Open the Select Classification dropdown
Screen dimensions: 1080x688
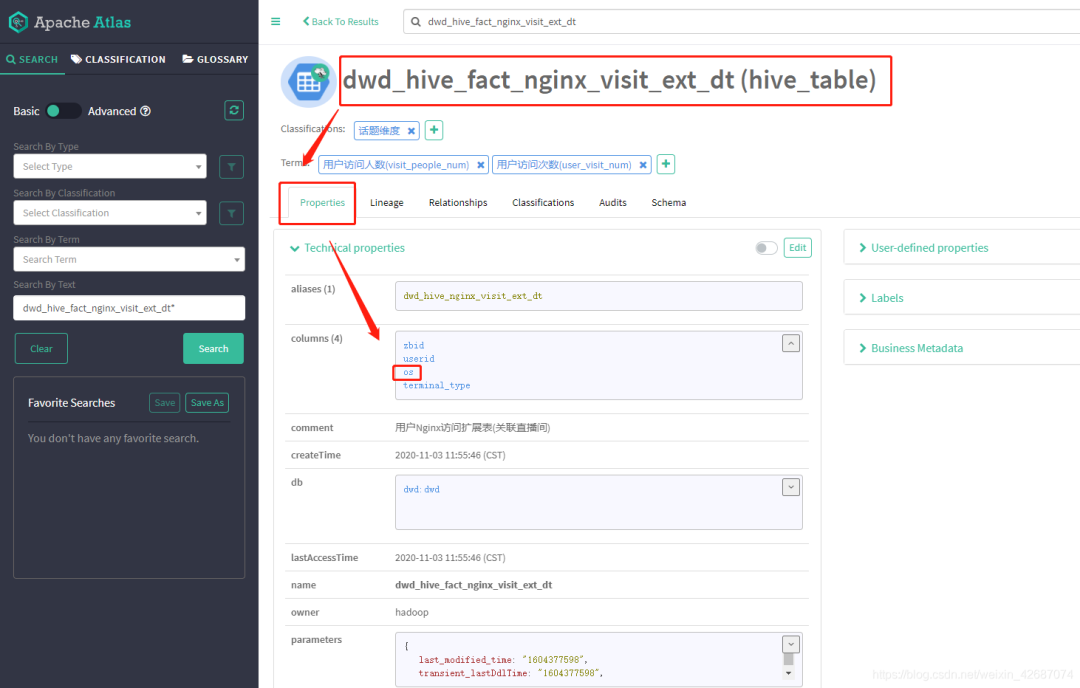pos(110,213)
